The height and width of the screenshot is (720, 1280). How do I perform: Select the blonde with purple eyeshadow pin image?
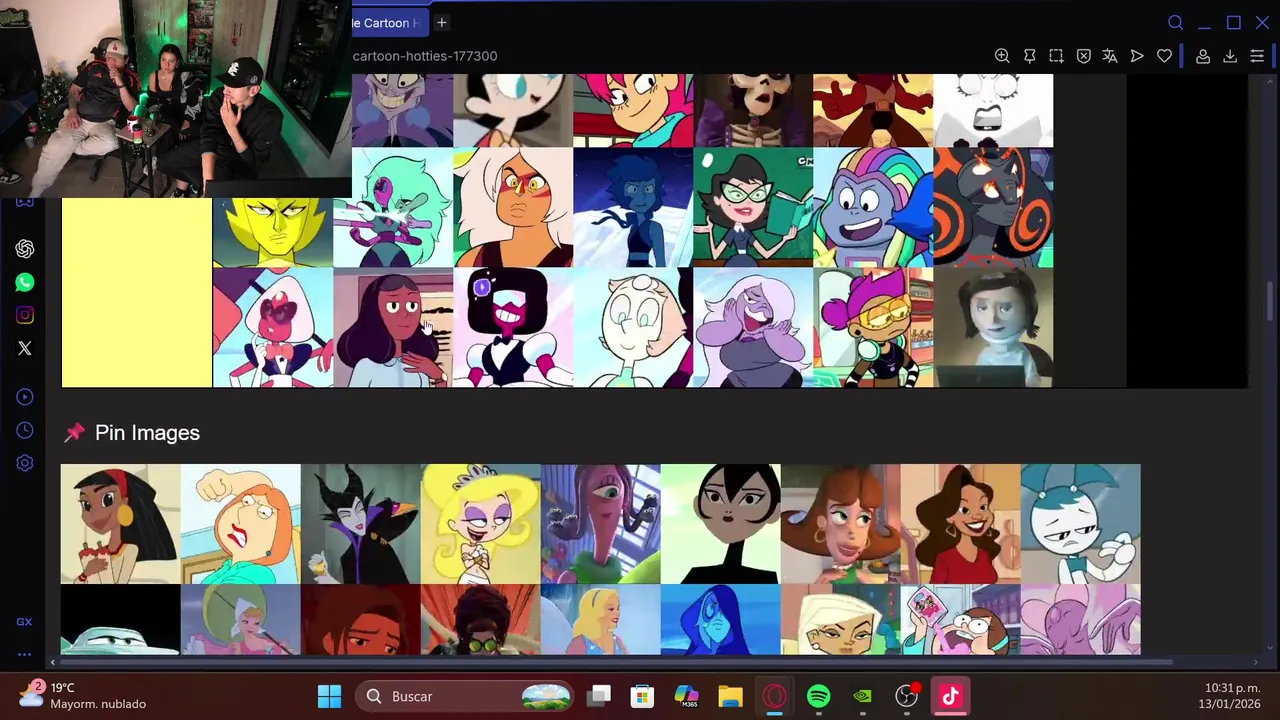click(x=481, y=524)
